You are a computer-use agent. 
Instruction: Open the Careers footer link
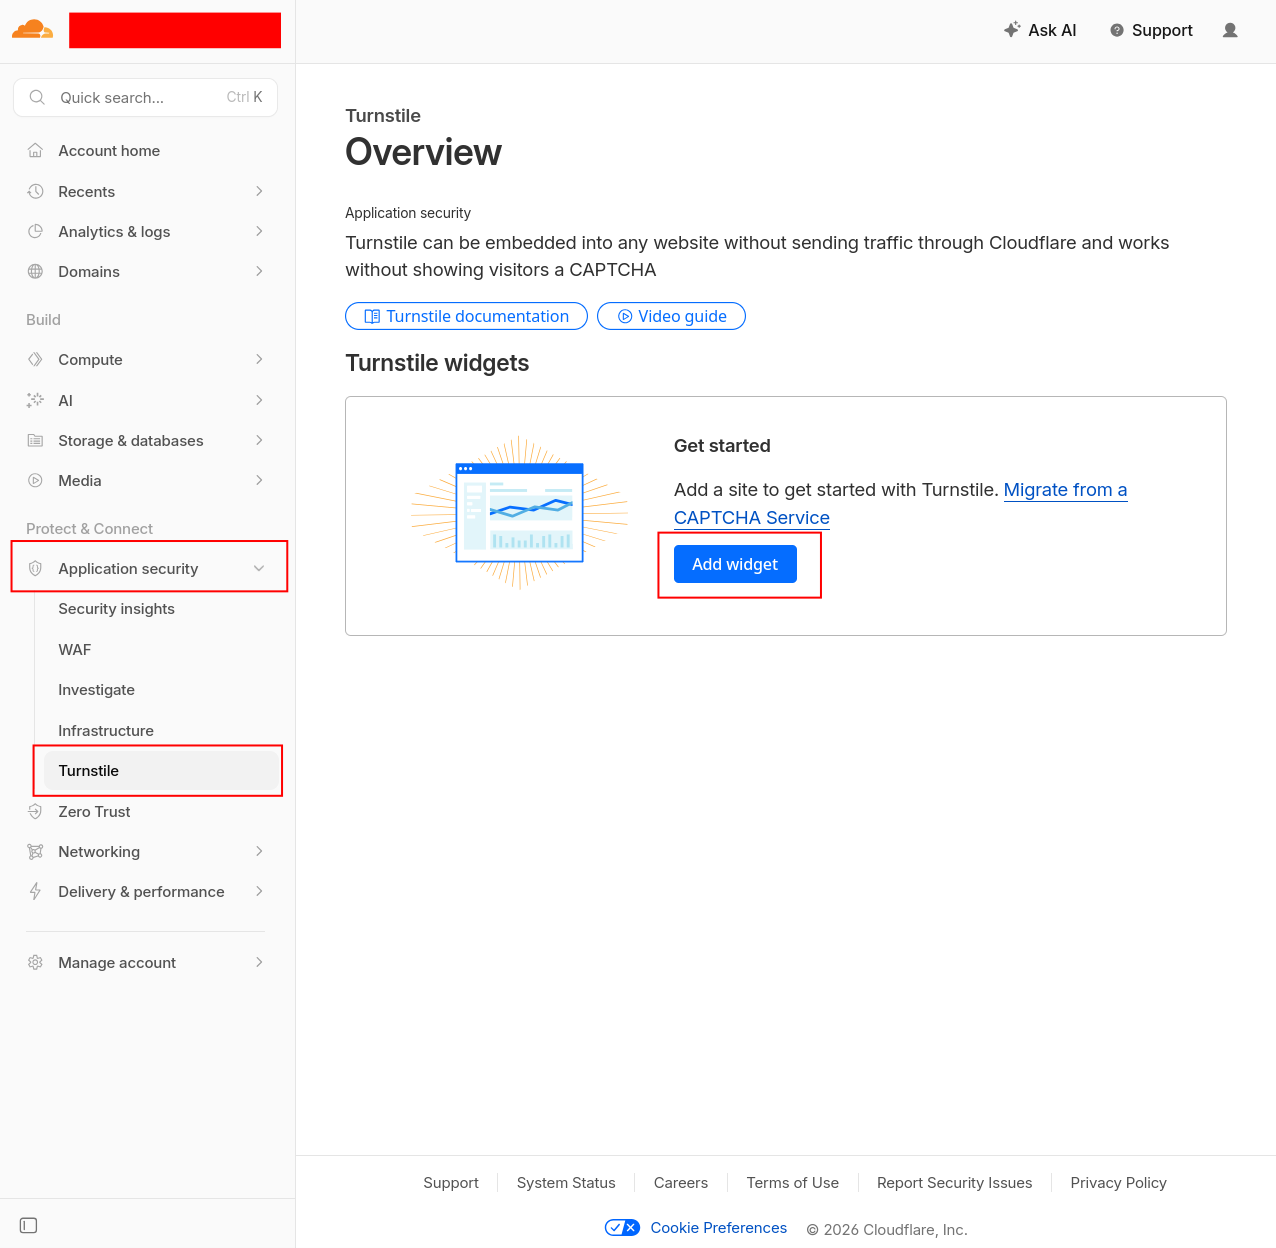pyautogui.click(x=681, y=1183)
